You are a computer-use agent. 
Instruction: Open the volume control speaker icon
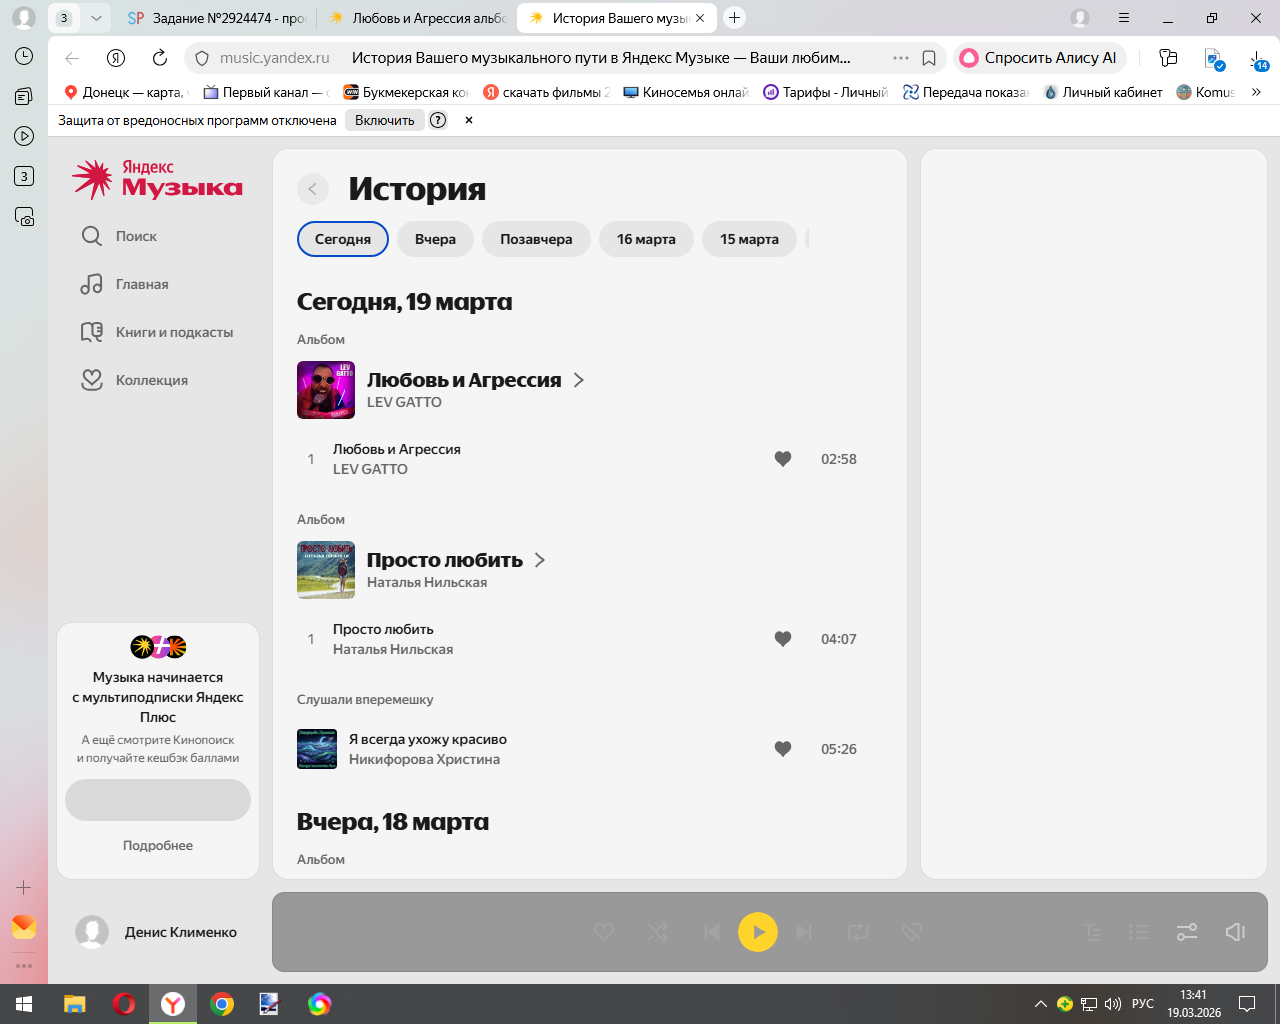1235,932
